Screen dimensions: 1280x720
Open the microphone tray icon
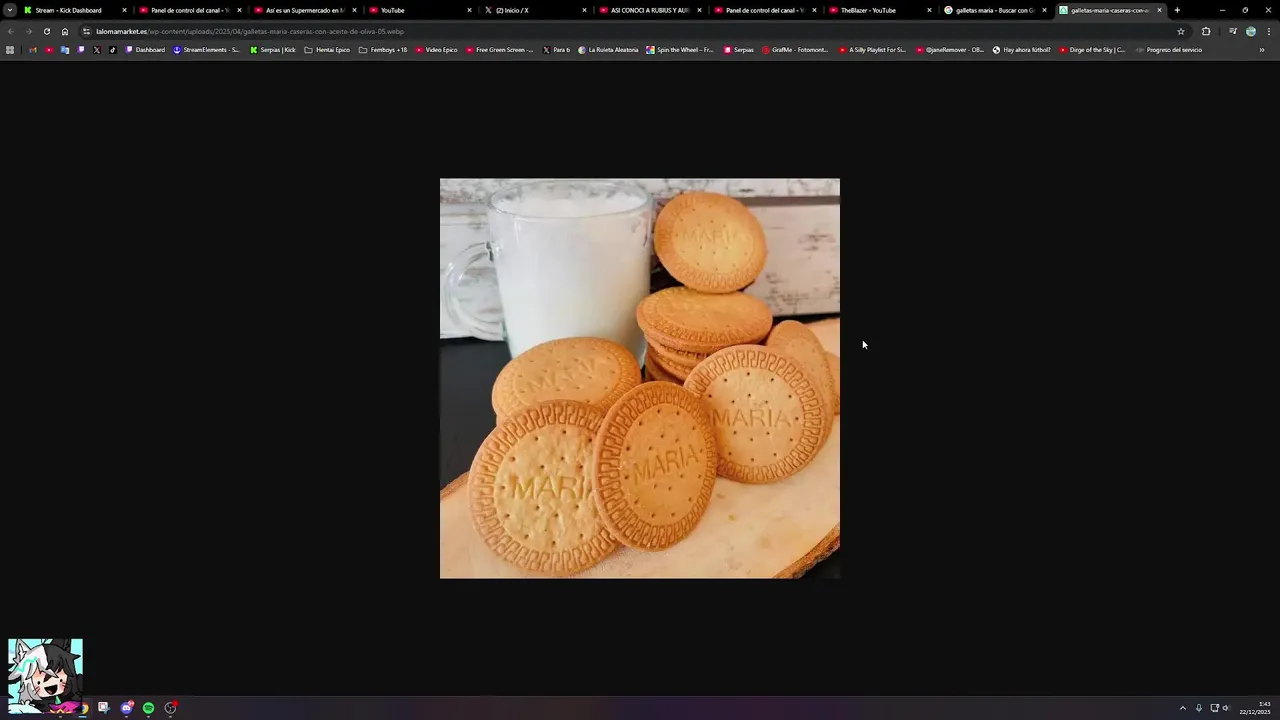pos(1199,708)
